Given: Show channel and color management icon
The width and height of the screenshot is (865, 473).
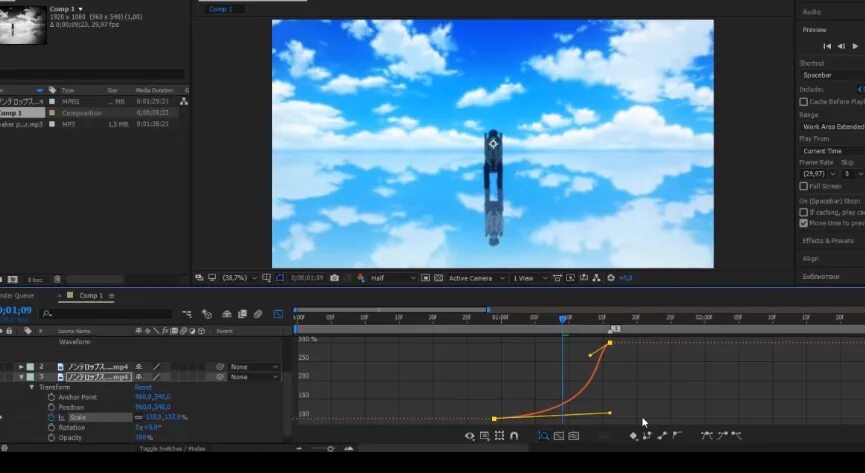Looking at the screenshot, I should (x=361, y=278).
